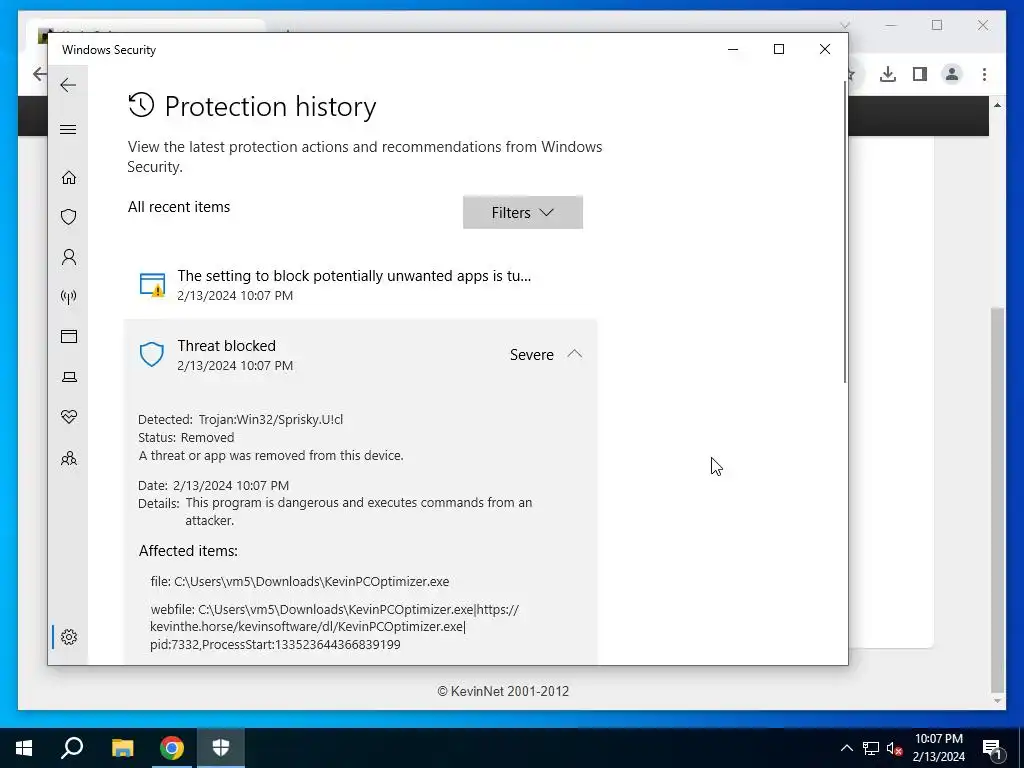Toggle the Chrome side panel icon

[x=920, y=74]
